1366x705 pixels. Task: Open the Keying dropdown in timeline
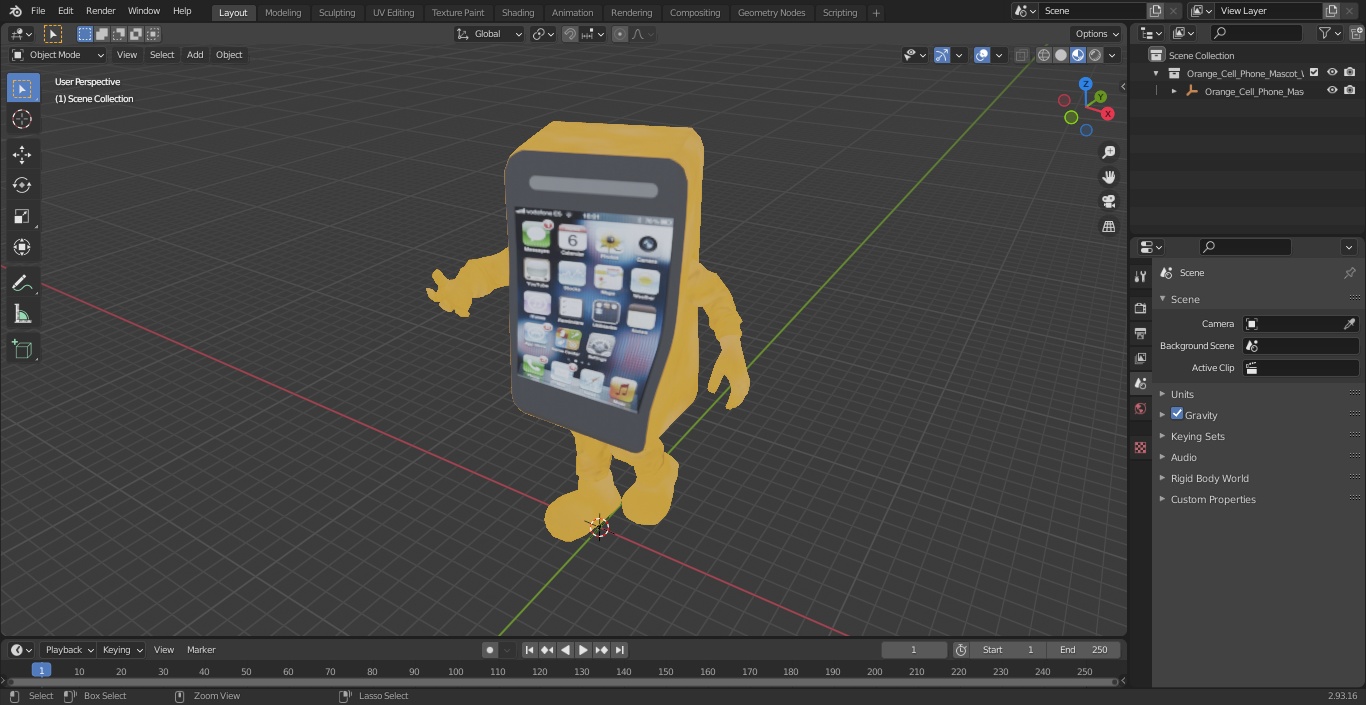point(122,650)
